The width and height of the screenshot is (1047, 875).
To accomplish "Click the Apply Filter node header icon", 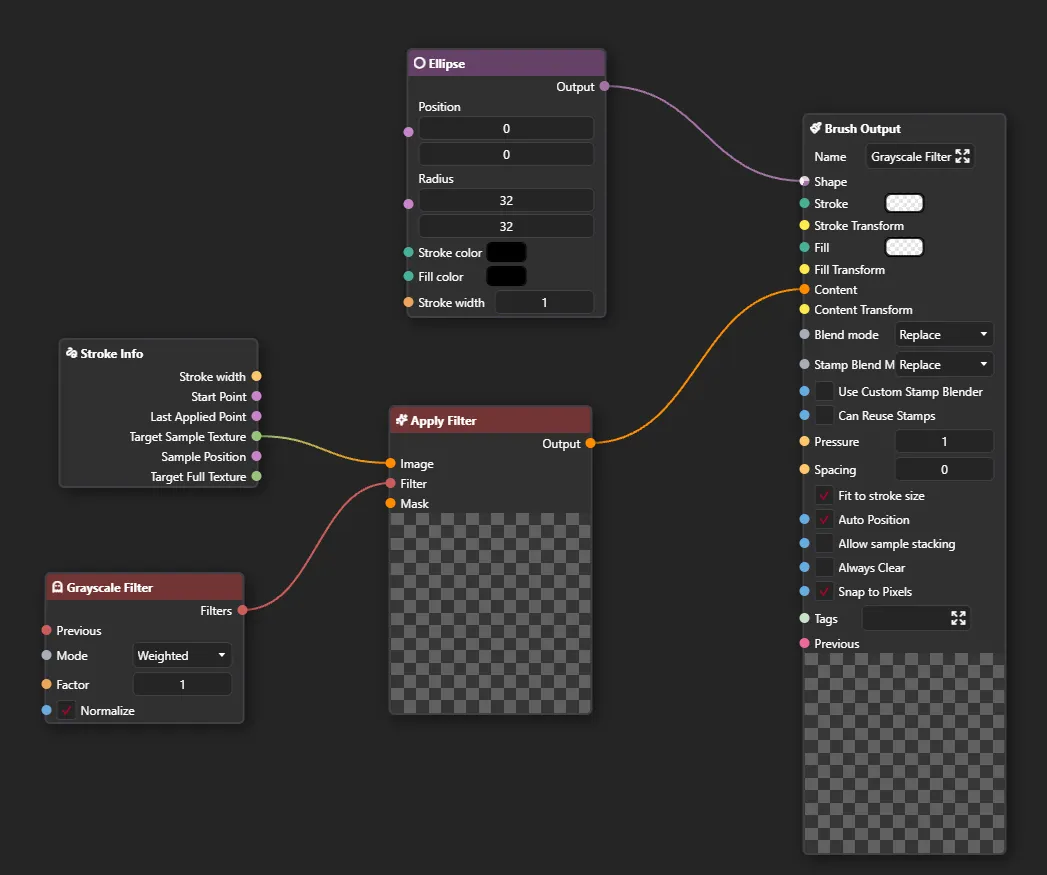I will [401, 421].
